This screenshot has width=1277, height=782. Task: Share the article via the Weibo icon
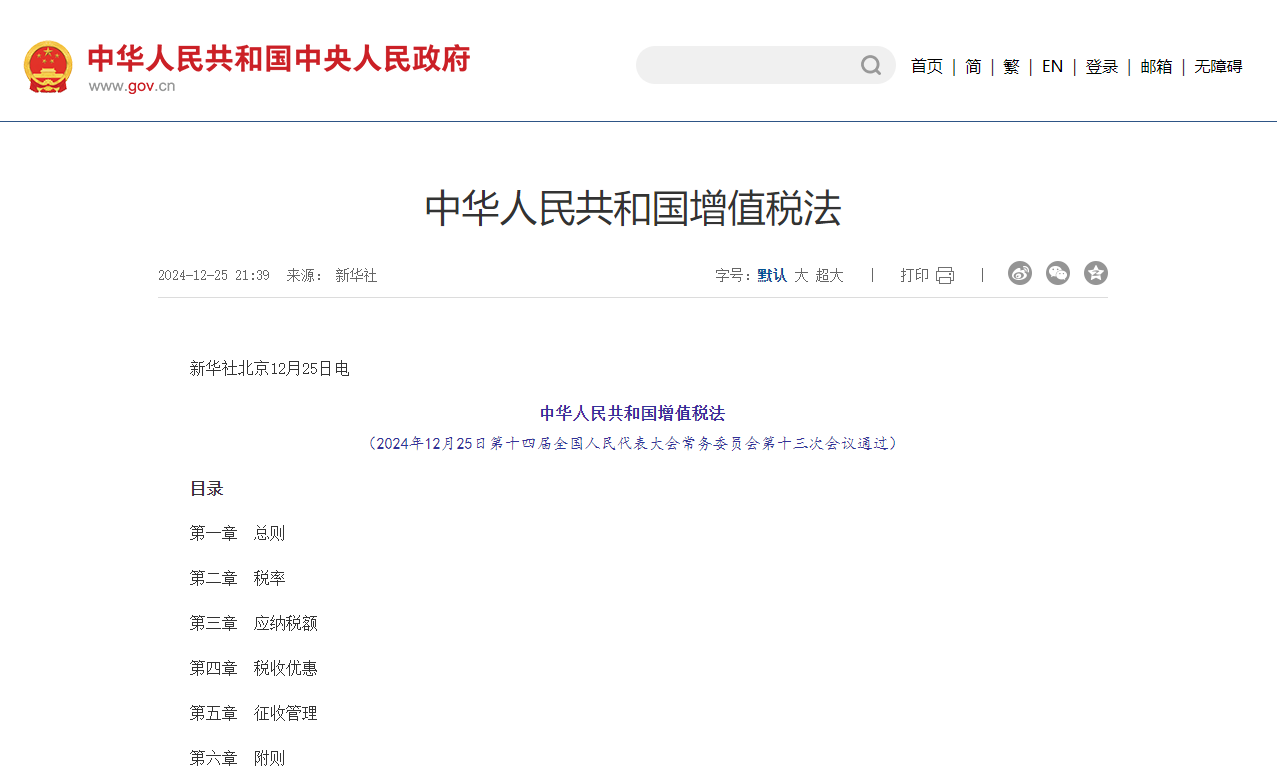tap(1019, 272)
